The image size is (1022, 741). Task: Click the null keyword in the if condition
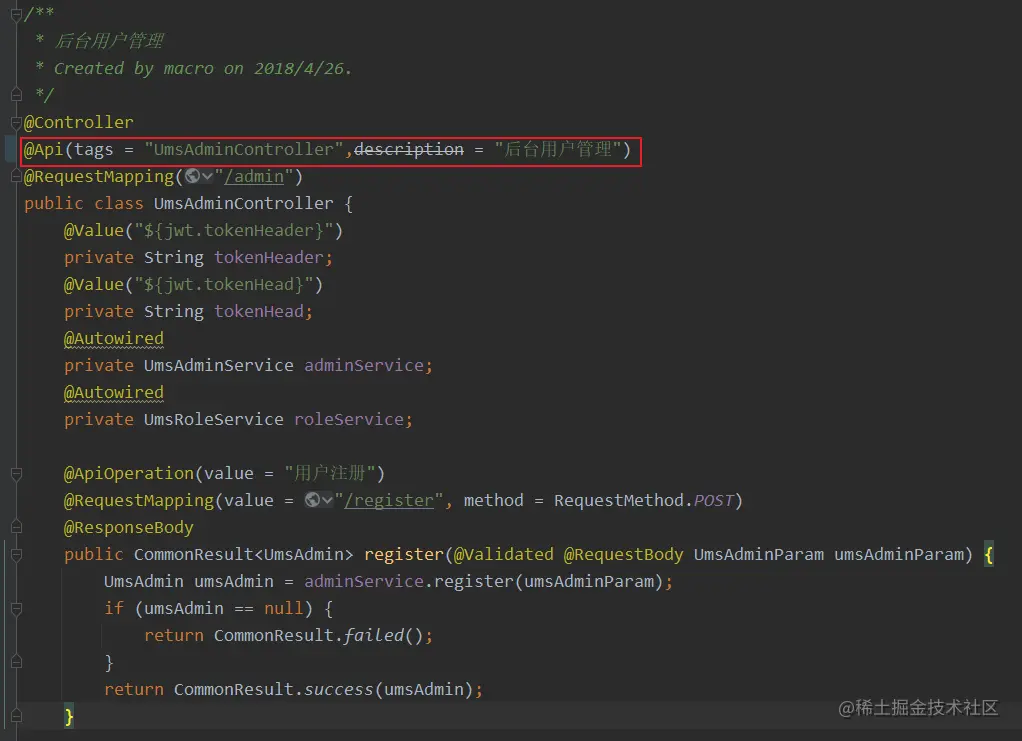(x=284, y=609)
